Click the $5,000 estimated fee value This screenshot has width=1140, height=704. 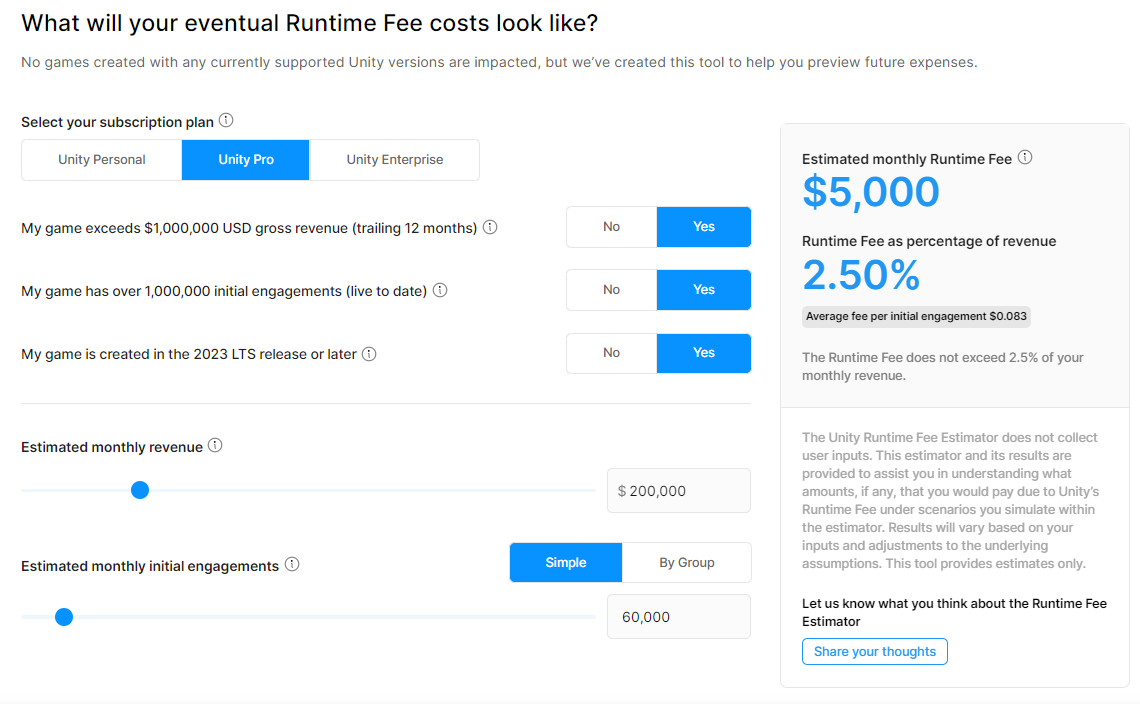(871, 193)
